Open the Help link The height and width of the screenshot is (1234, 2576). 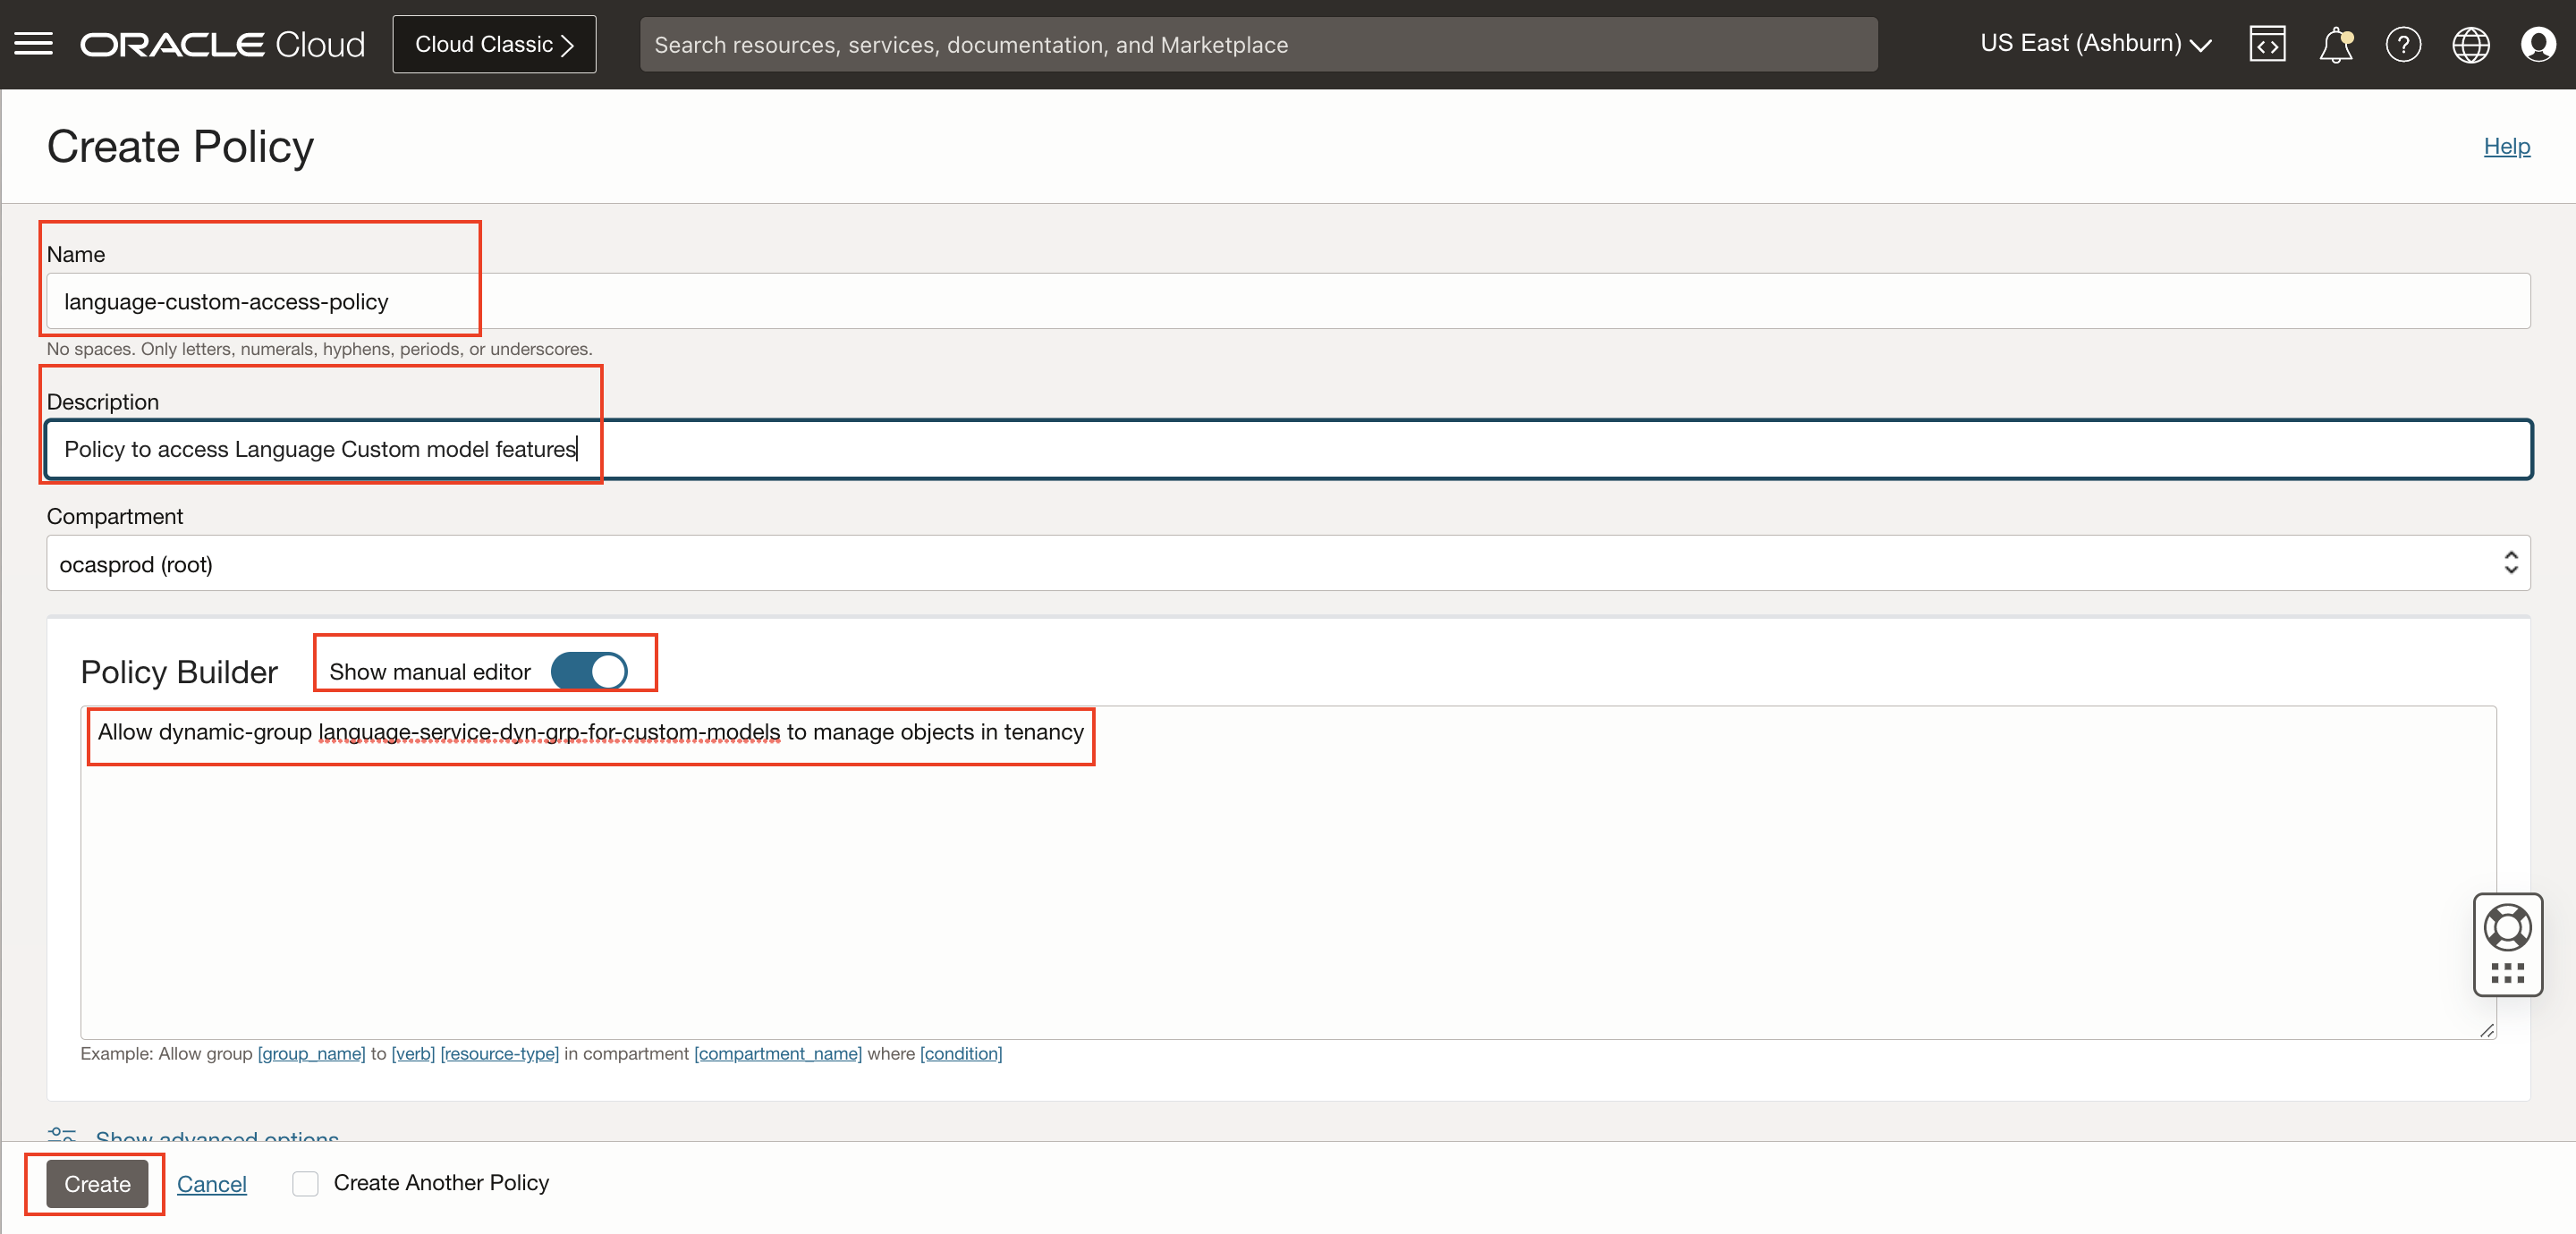2506,146
